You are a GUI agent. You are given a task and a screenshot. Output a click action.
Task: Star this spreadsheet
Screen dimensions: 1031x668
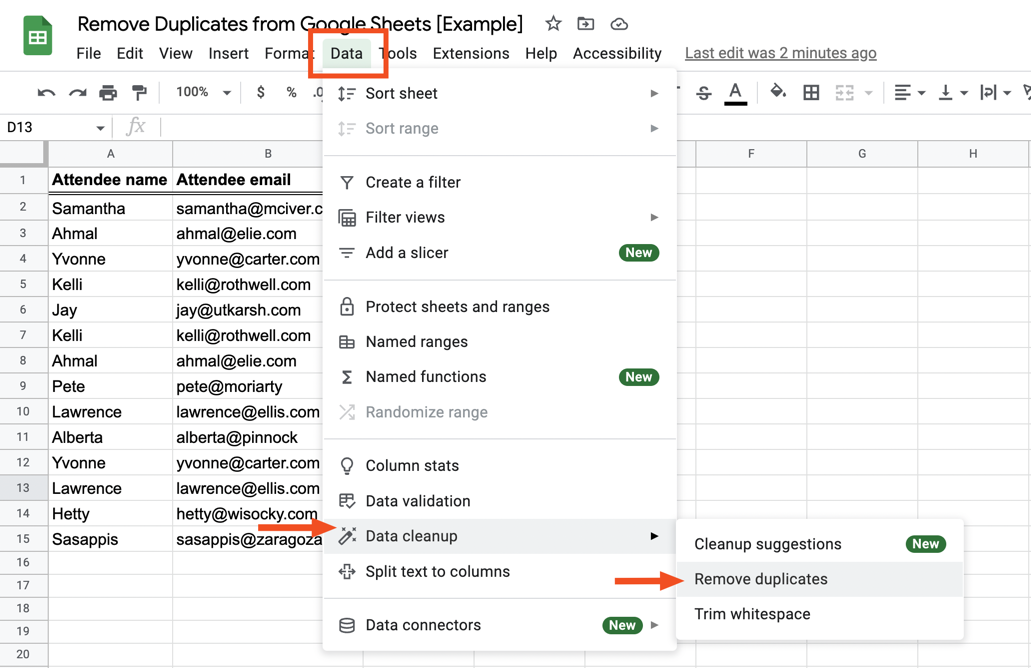[x=551, y=23]
